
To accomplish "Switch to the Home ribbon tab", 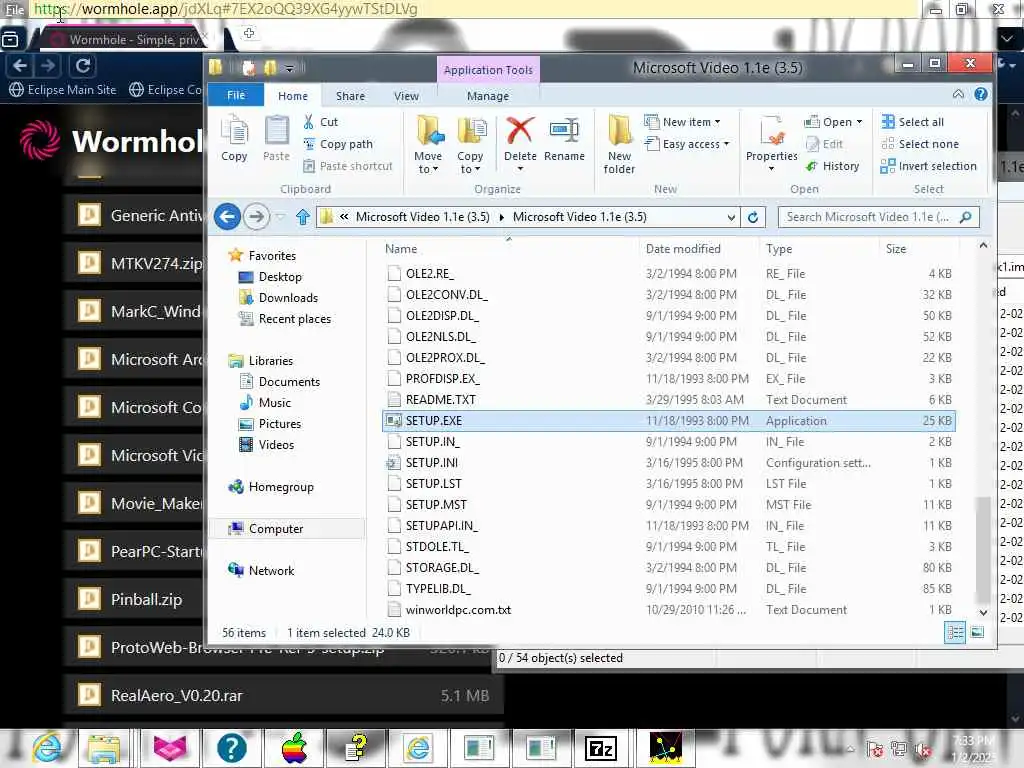I will click(x=293, y=96).
